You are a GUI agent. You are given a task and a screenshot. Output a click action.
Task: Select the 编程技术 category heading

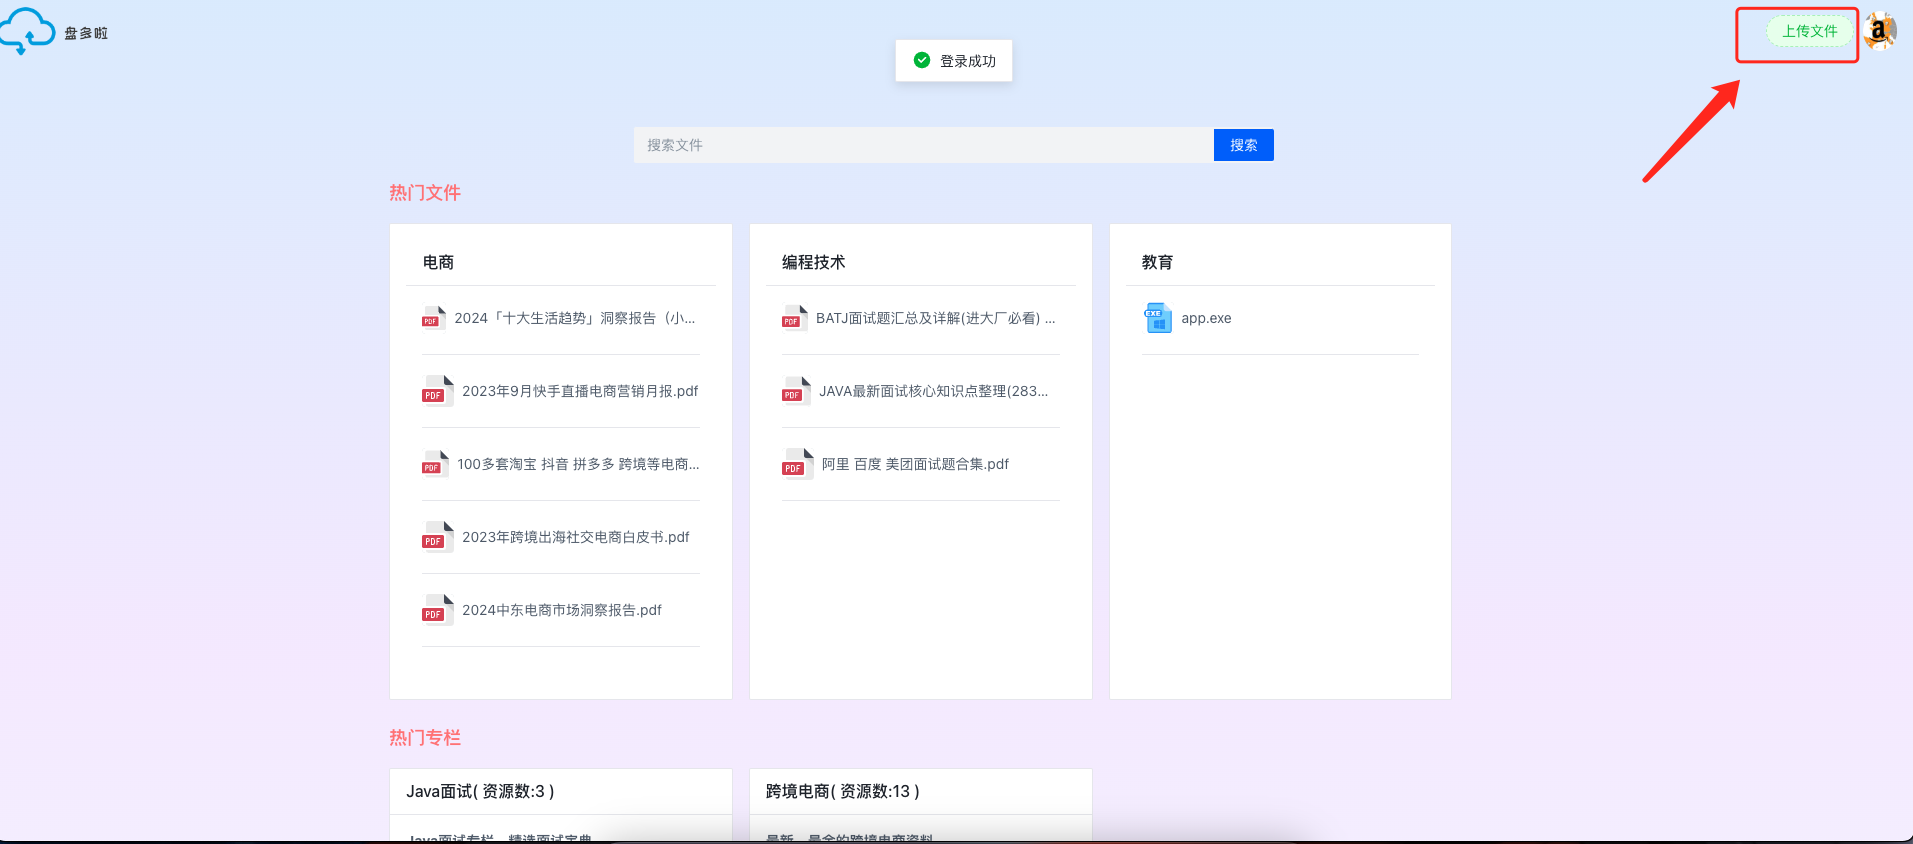pyautogui.click(x=813, y=262)
